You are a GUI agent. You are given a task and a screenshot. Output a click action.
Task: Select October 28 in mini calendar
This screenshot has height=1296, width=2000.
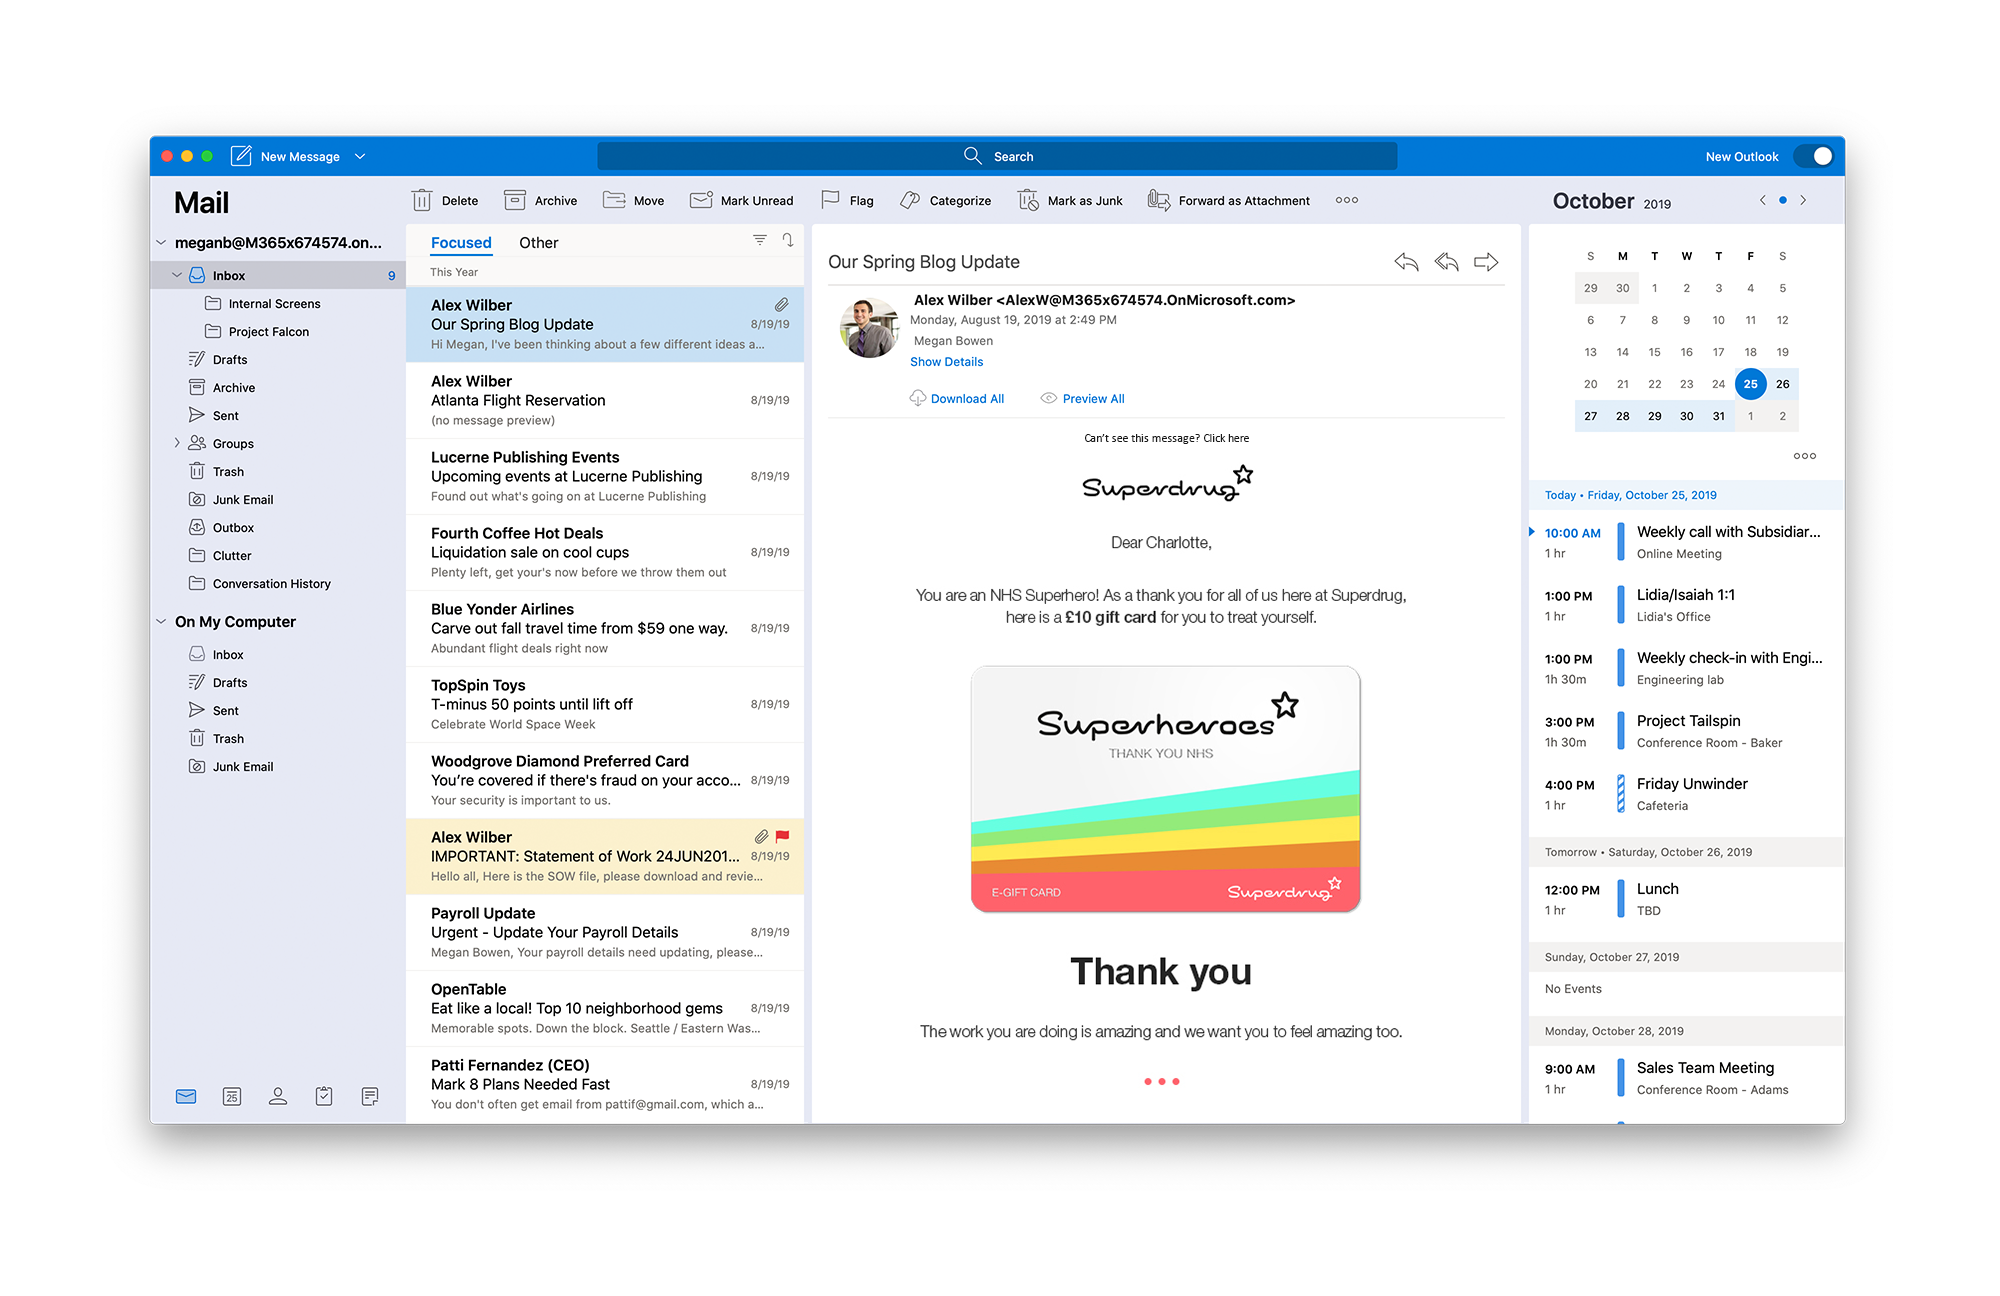pos(1622,416)
